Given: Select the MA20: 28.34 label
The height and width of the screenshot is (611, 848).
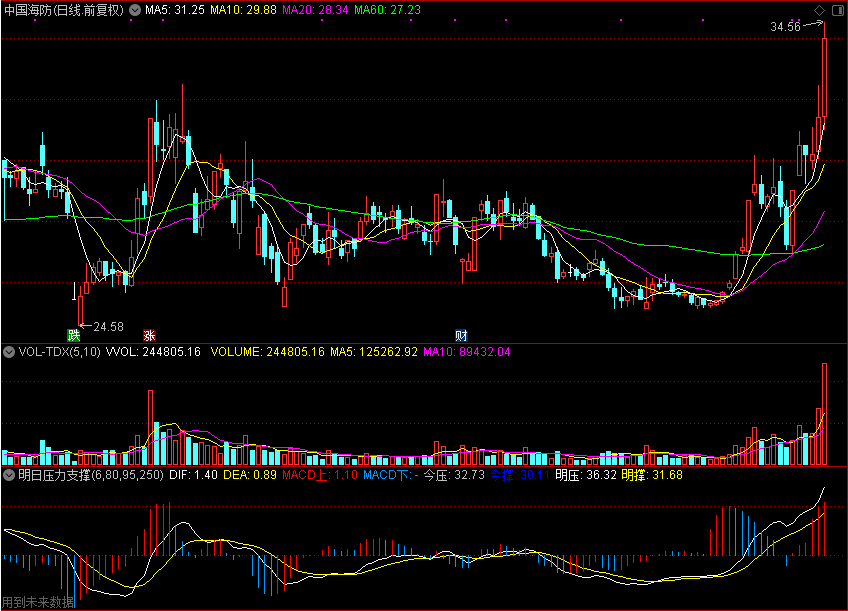Looking at the screenshot, I should [x=315, y=10].
